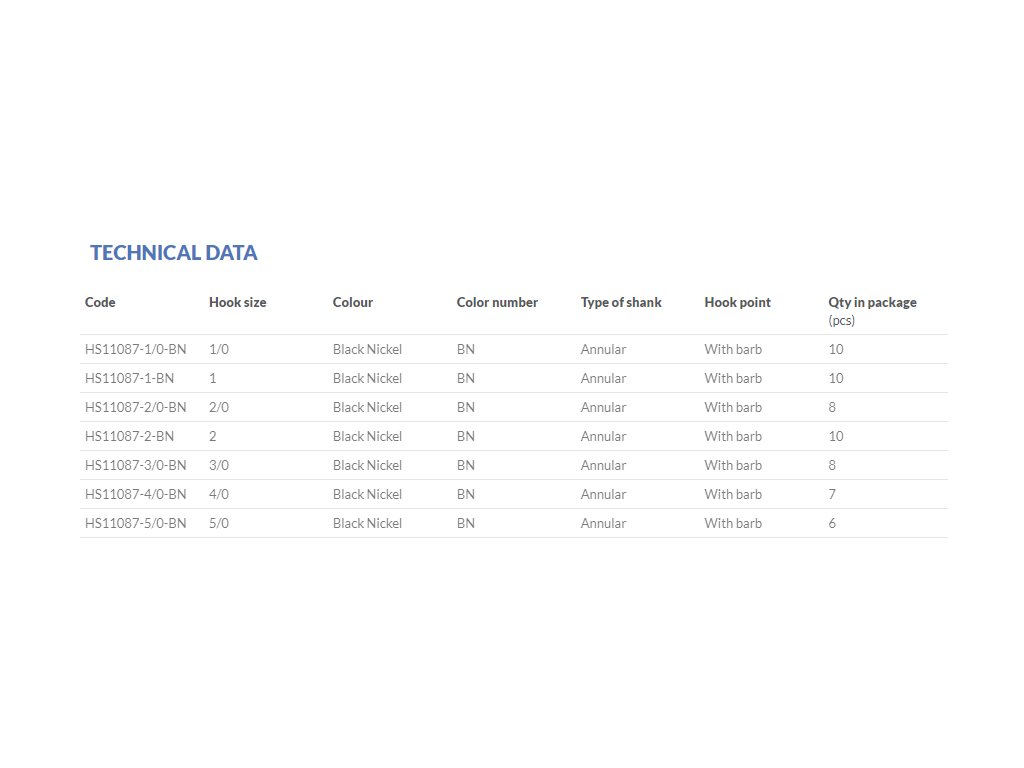Select the Hook size column header
The height and width of the screenshot is (768, 1024).
(238, 302)
